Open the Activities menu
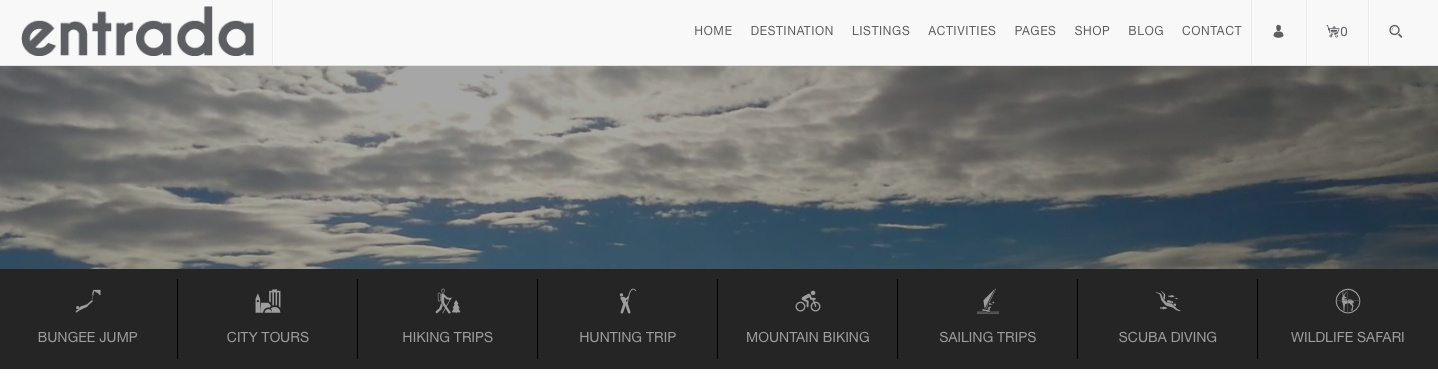This screenshot has height=385, width=1438. coord(962,31)
